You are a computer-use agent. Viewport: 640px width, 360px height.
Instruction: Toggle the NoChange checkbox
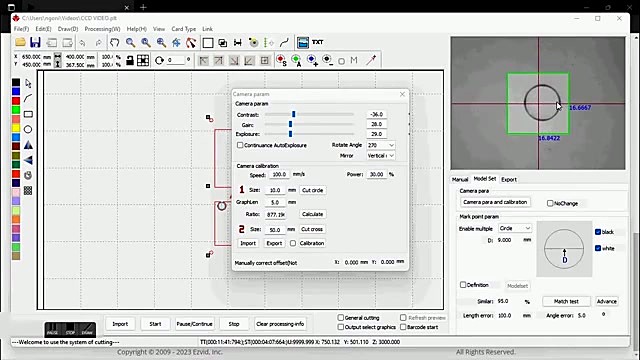pyautogui.click(x=550, y=203)
